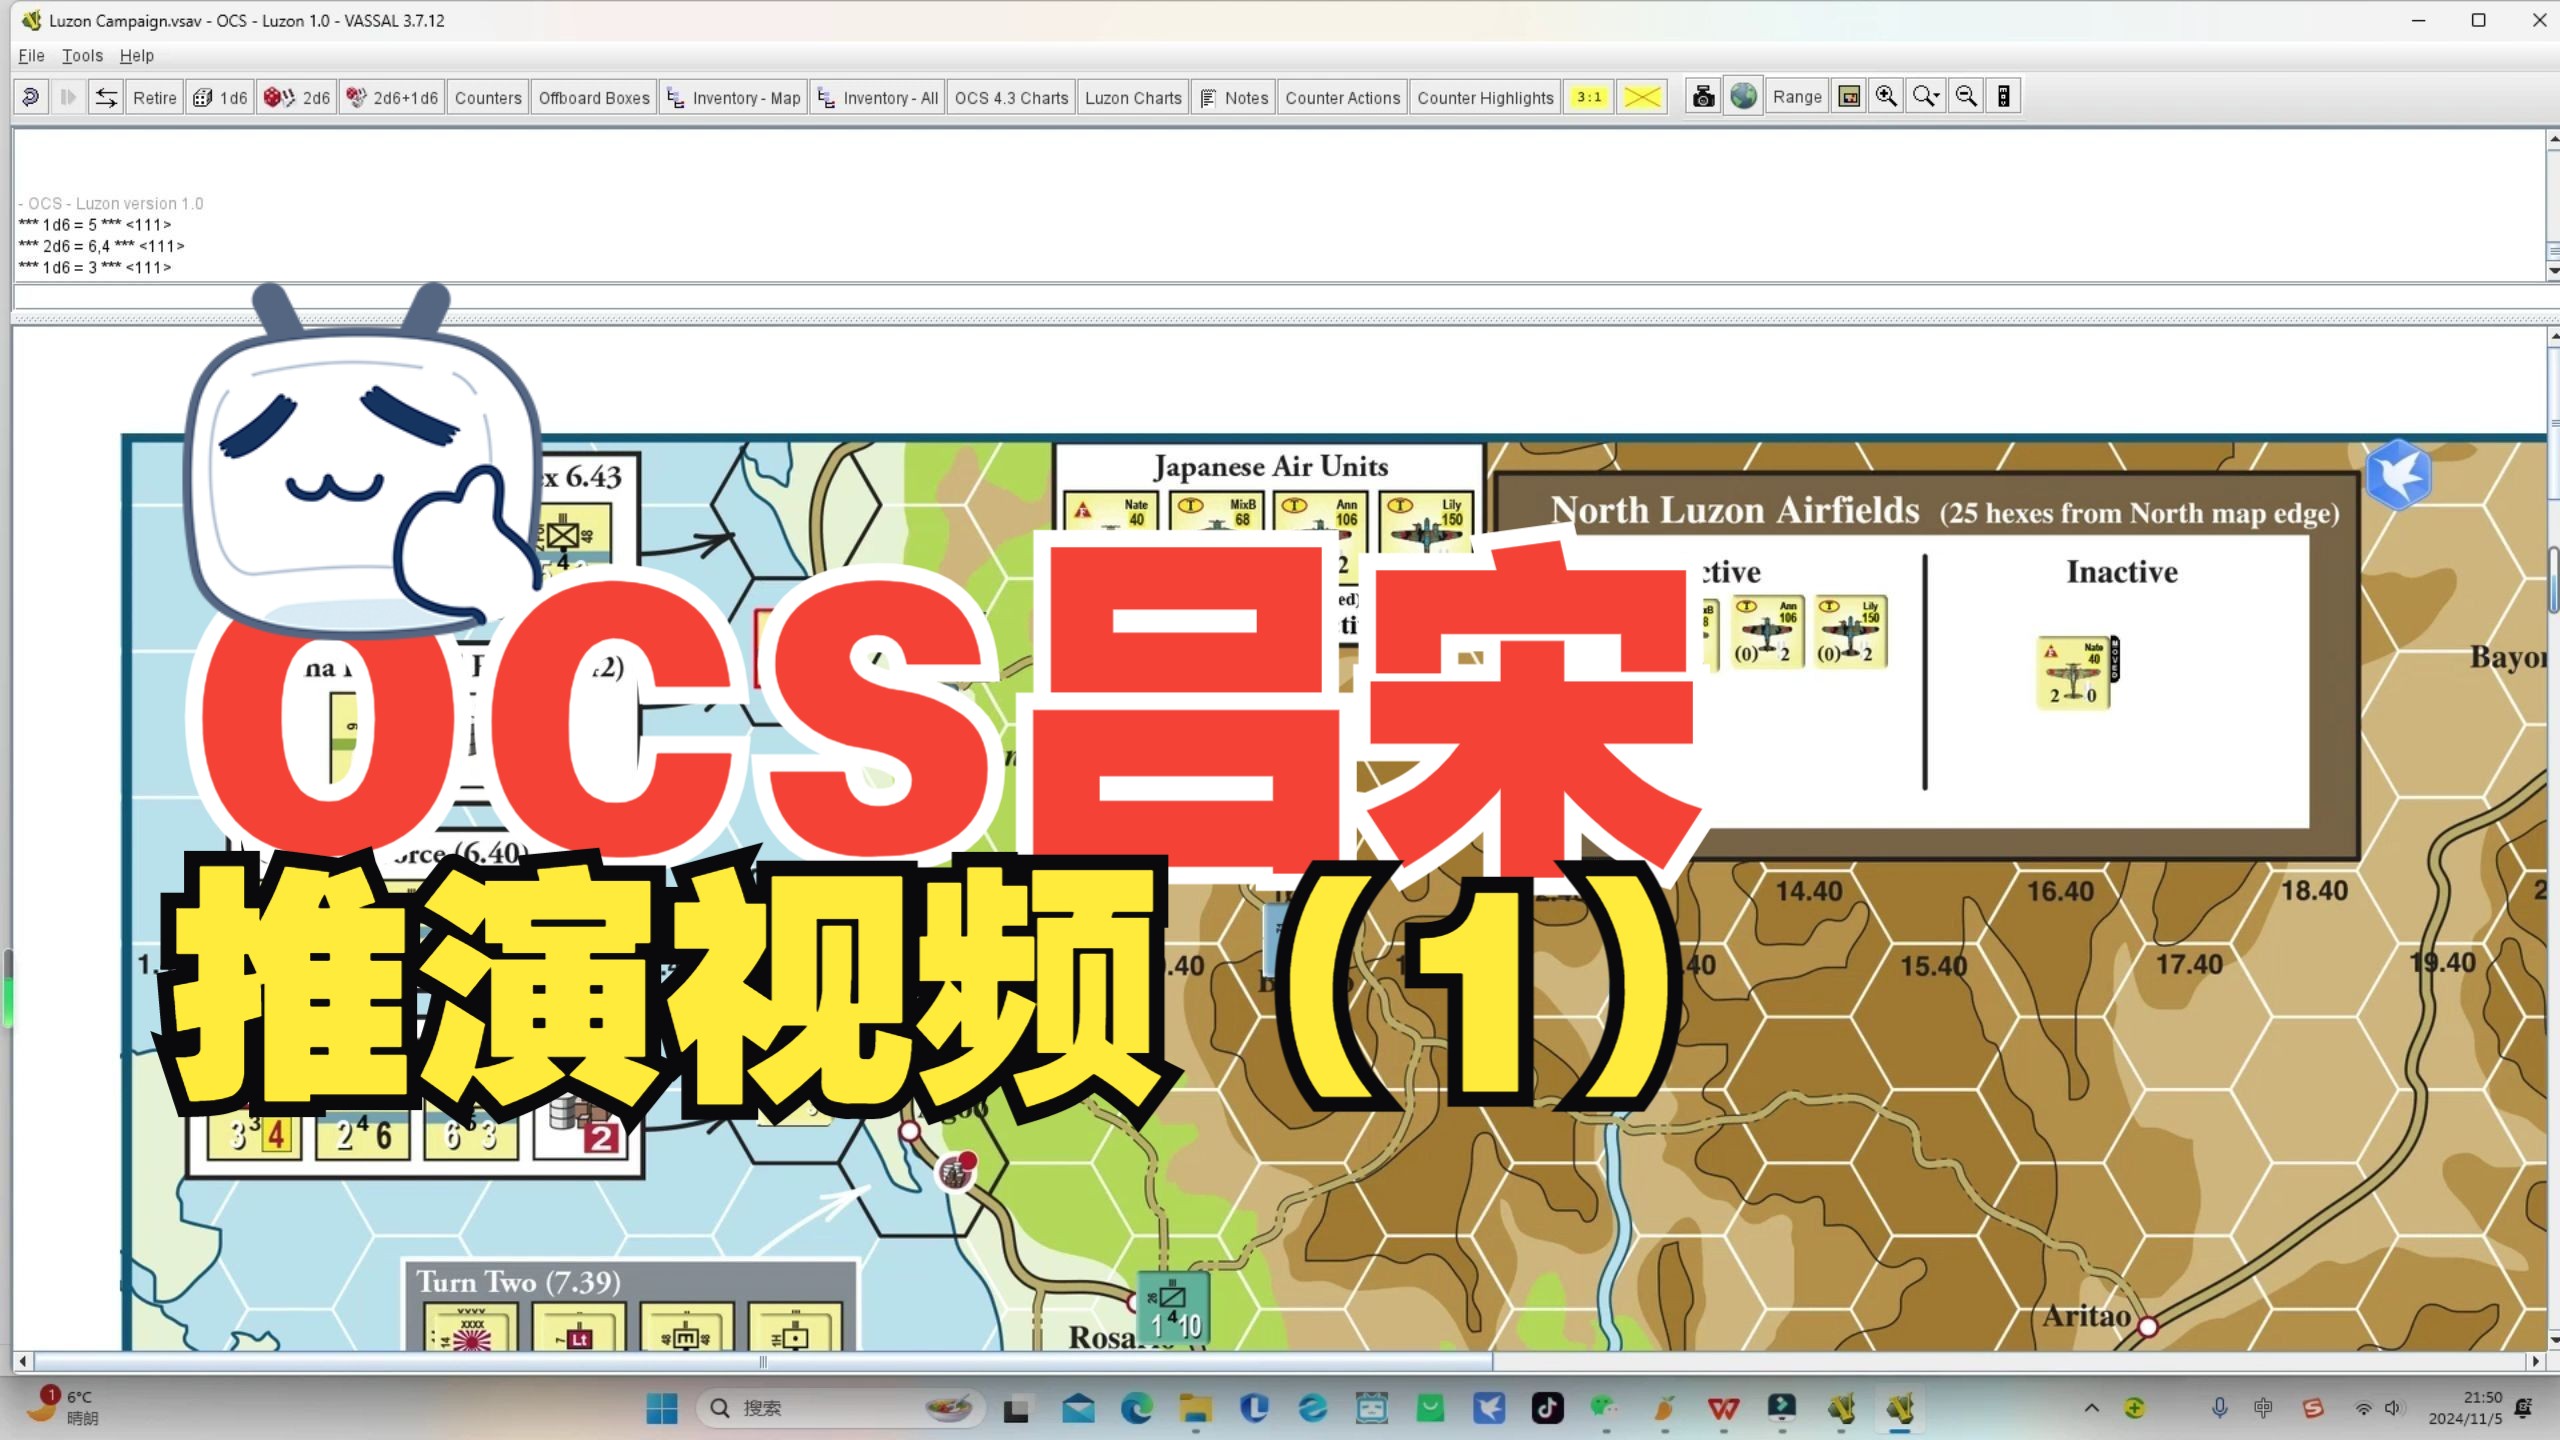Open Microsoft Edge from taskbar
This screenshot has width=2560, height=1440.
pyautogui.click(x=1137, y=1409)
